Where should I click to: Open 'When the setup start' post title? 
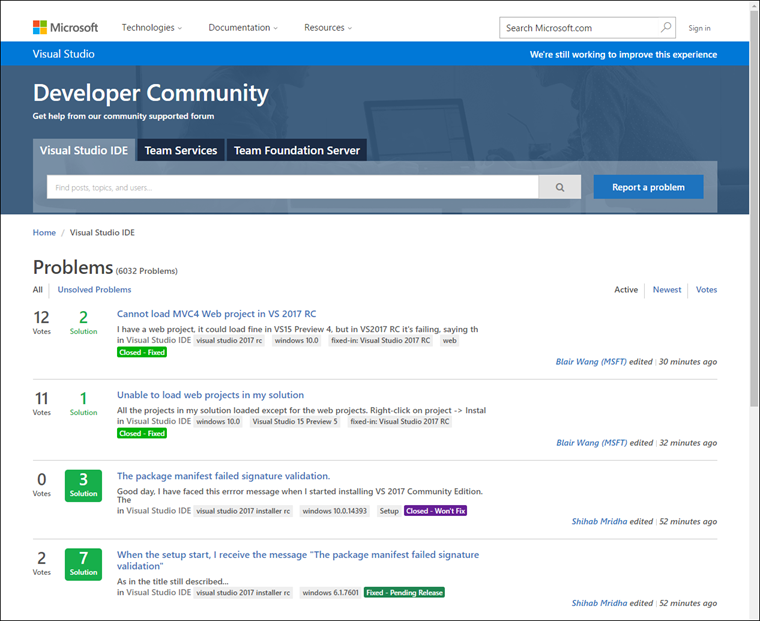(x=298, y=560)
